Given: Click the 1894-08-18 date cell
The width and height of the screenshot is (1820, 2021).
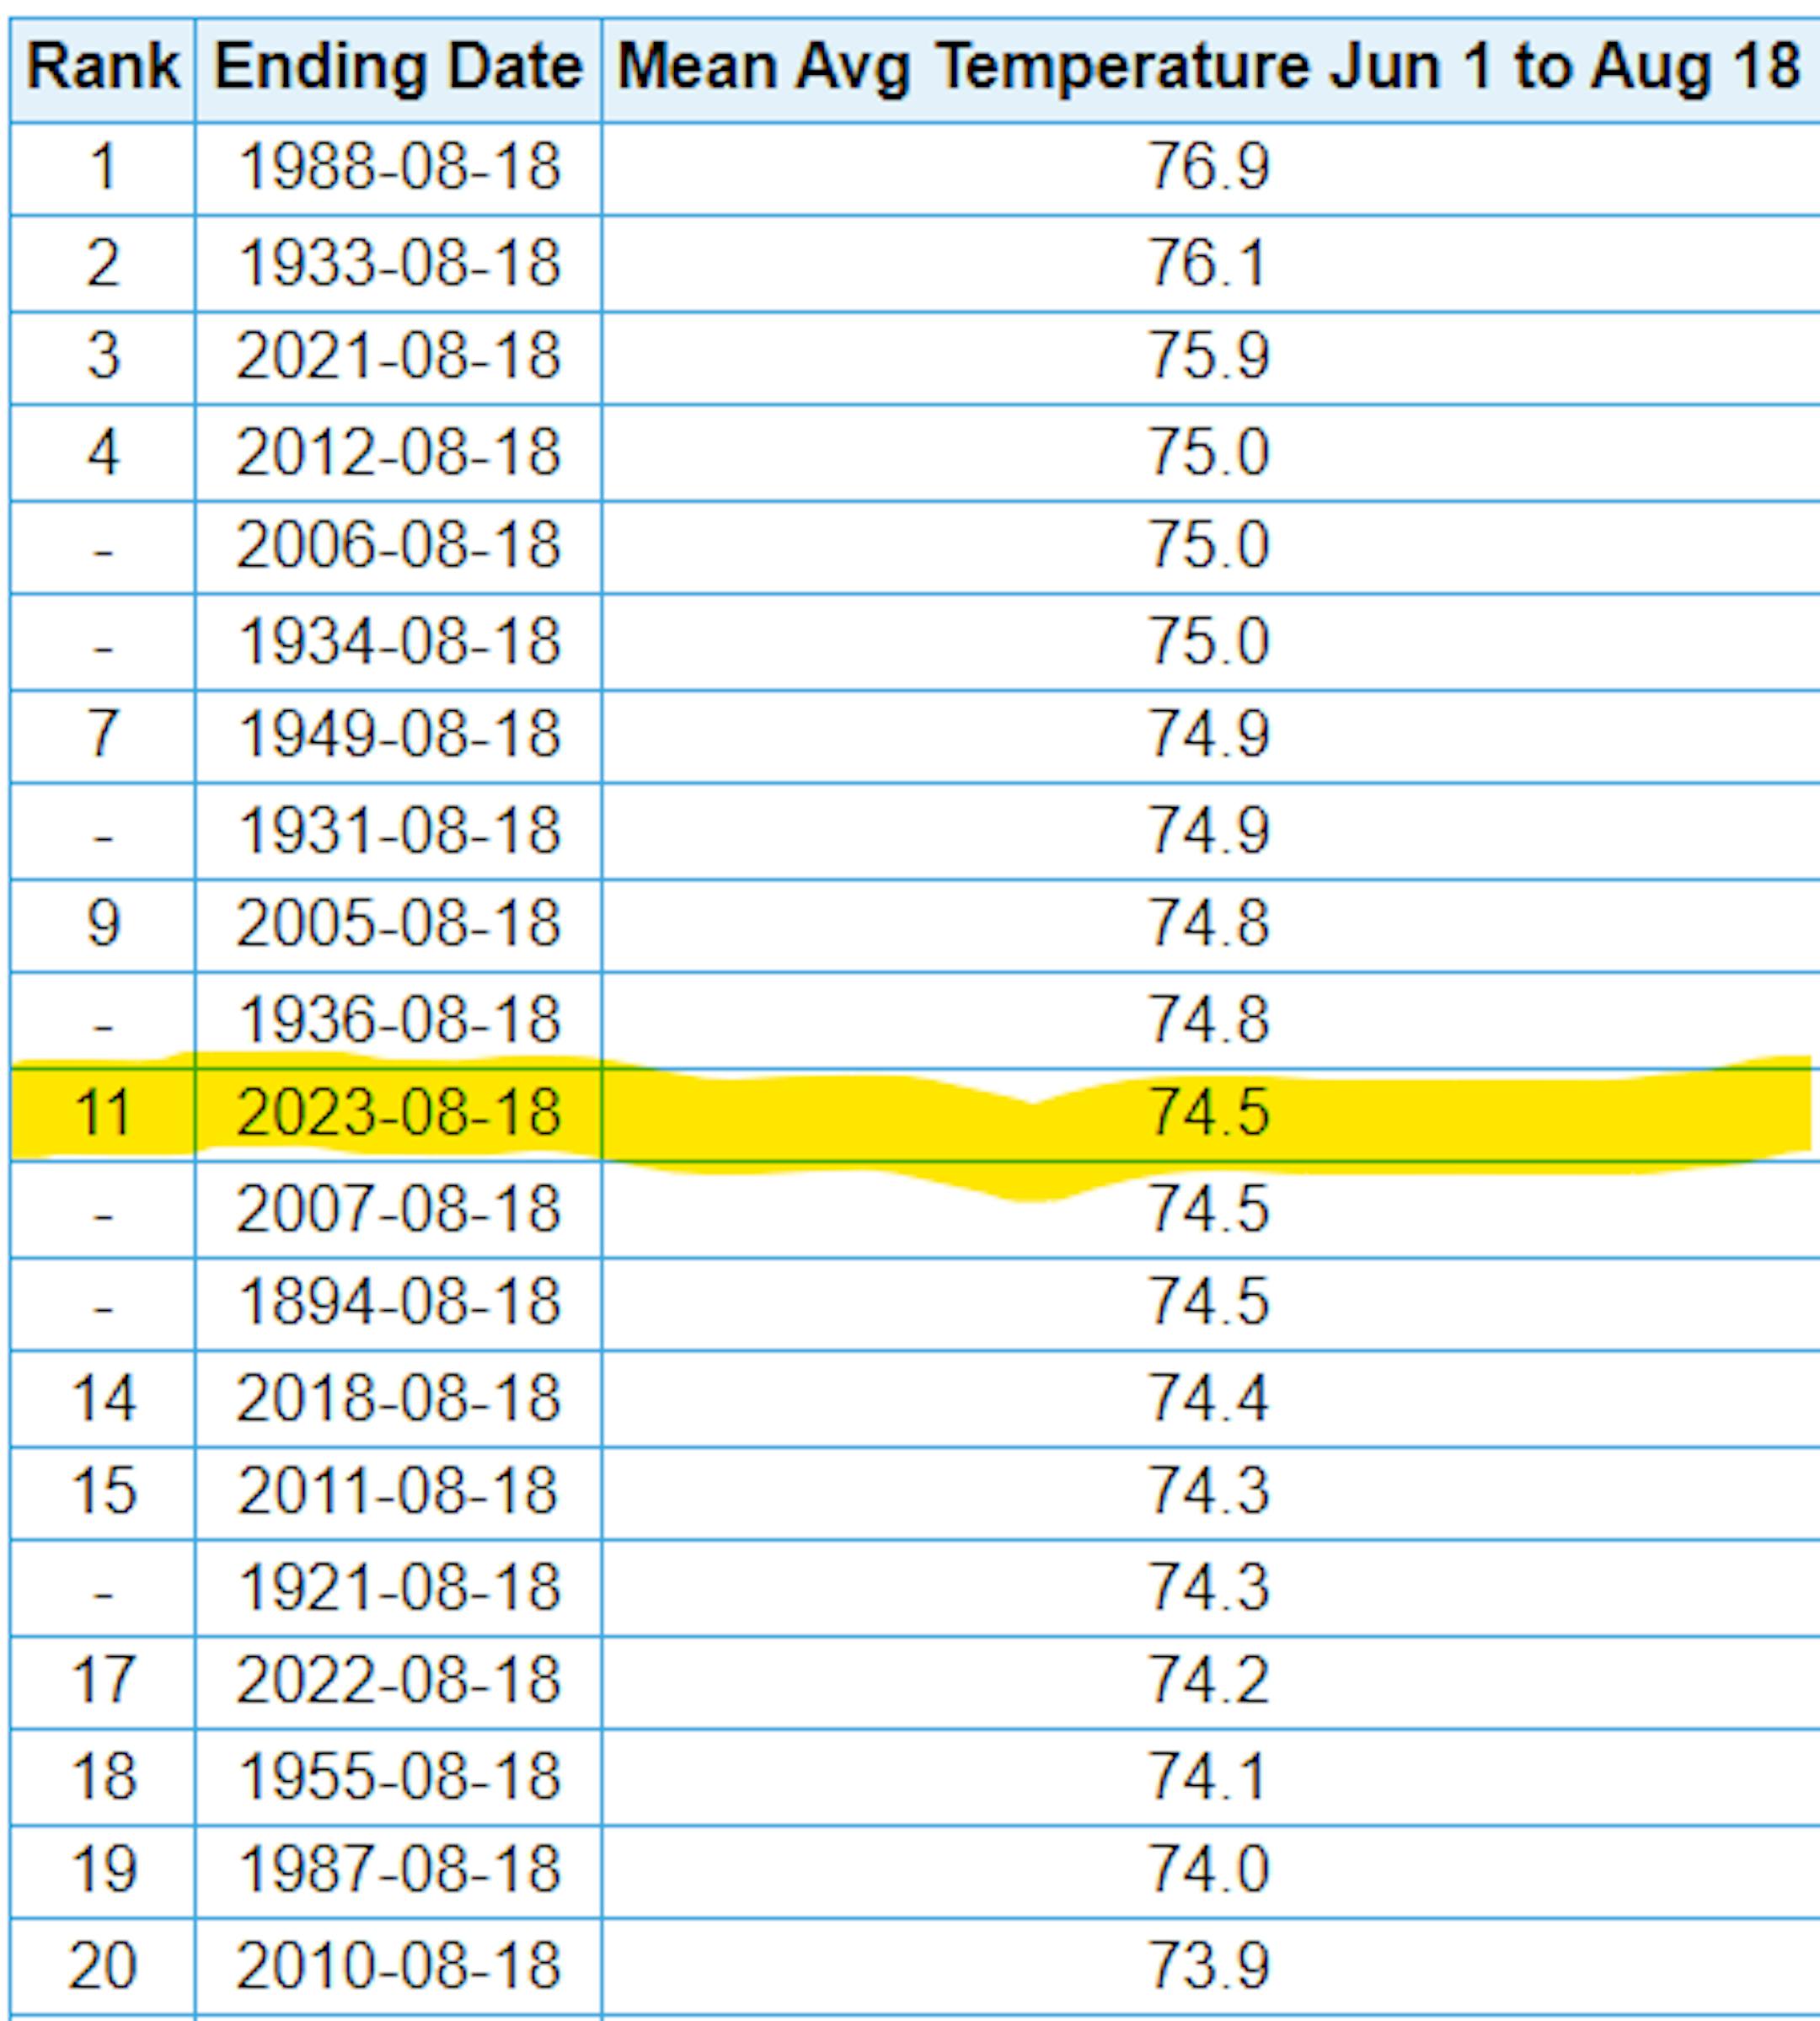Looking at the screenshot, I should click(398, 1303).
